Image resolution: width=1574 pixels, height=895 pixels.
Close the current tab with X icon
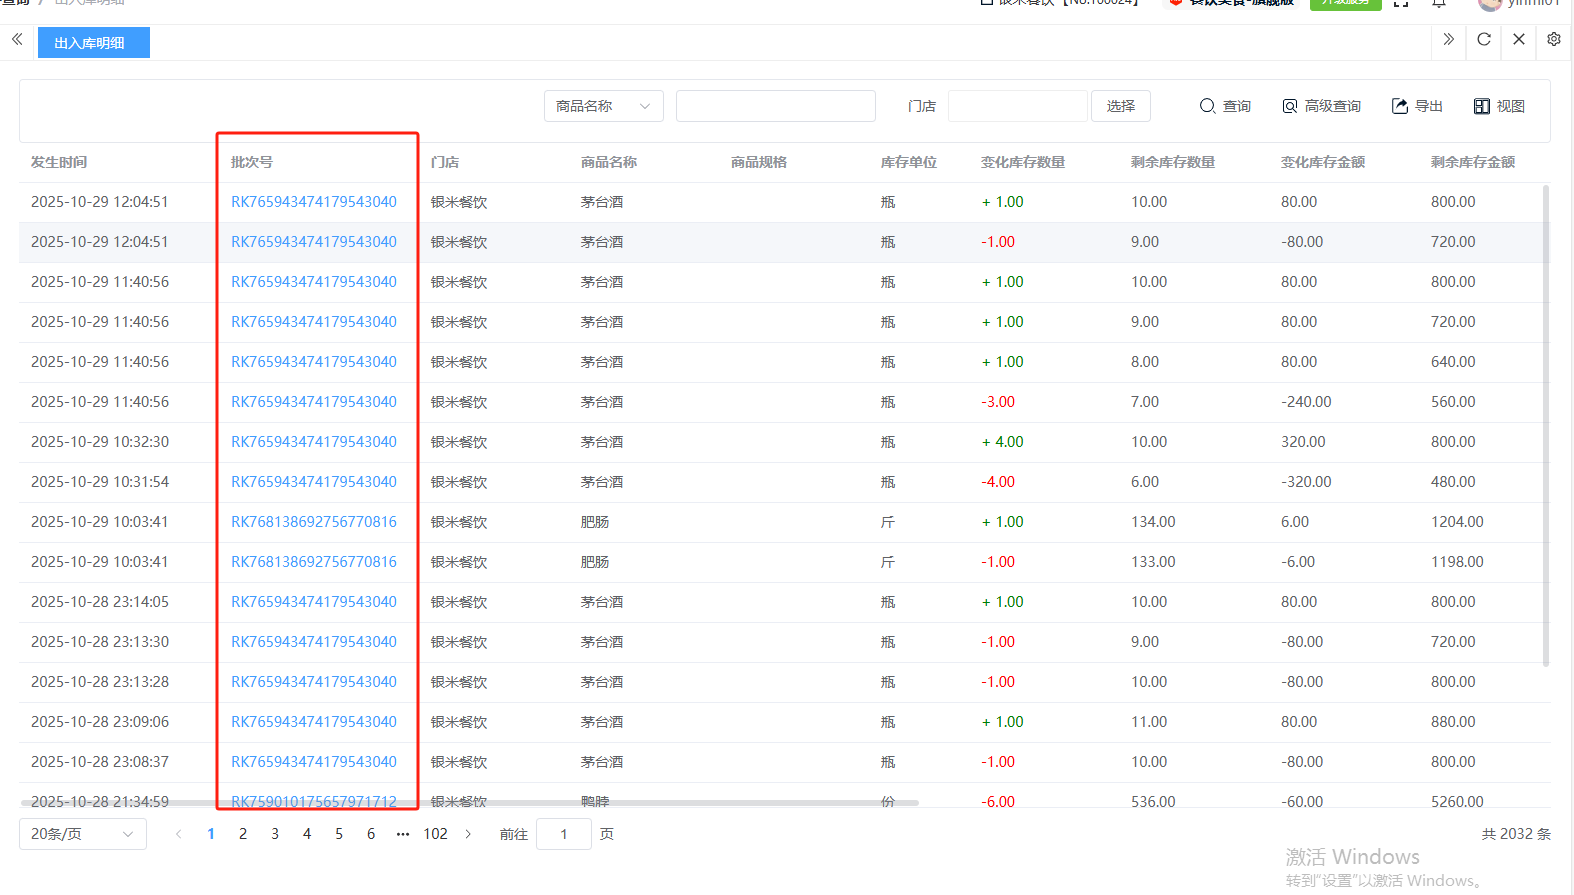[1519, 39]
